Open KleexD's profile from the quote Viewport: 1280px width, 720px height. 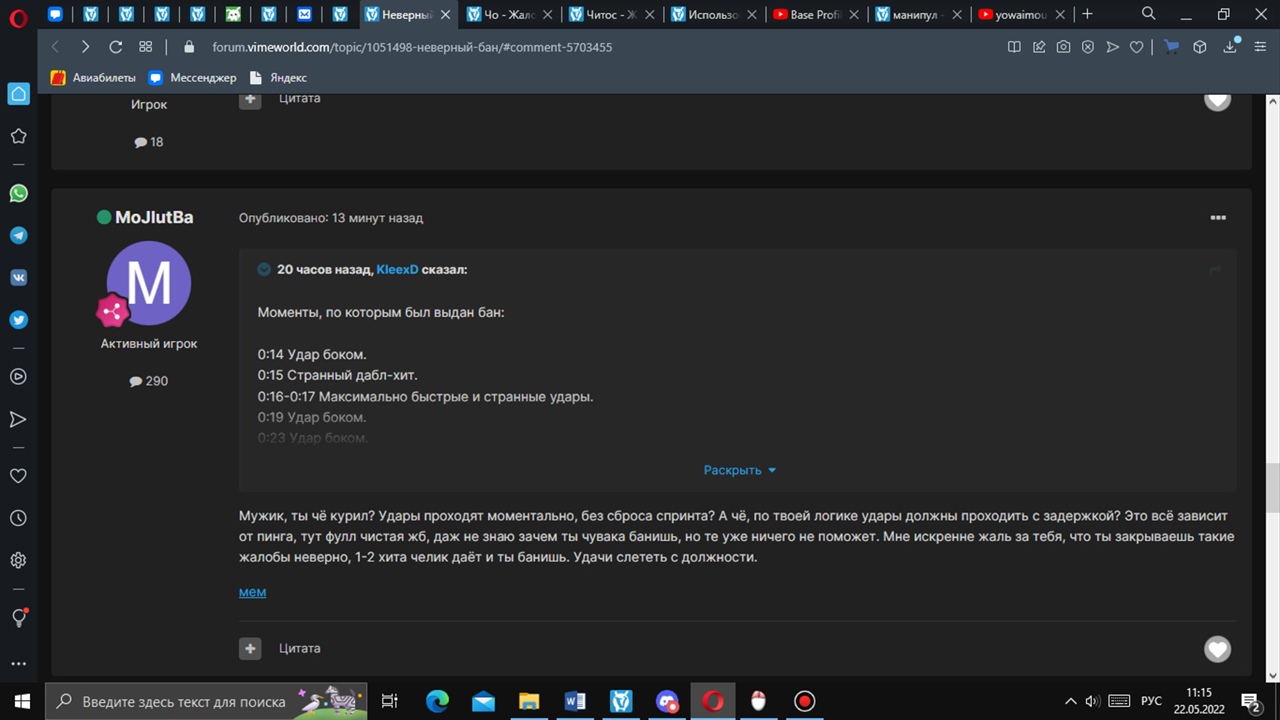tap(397, 269)
